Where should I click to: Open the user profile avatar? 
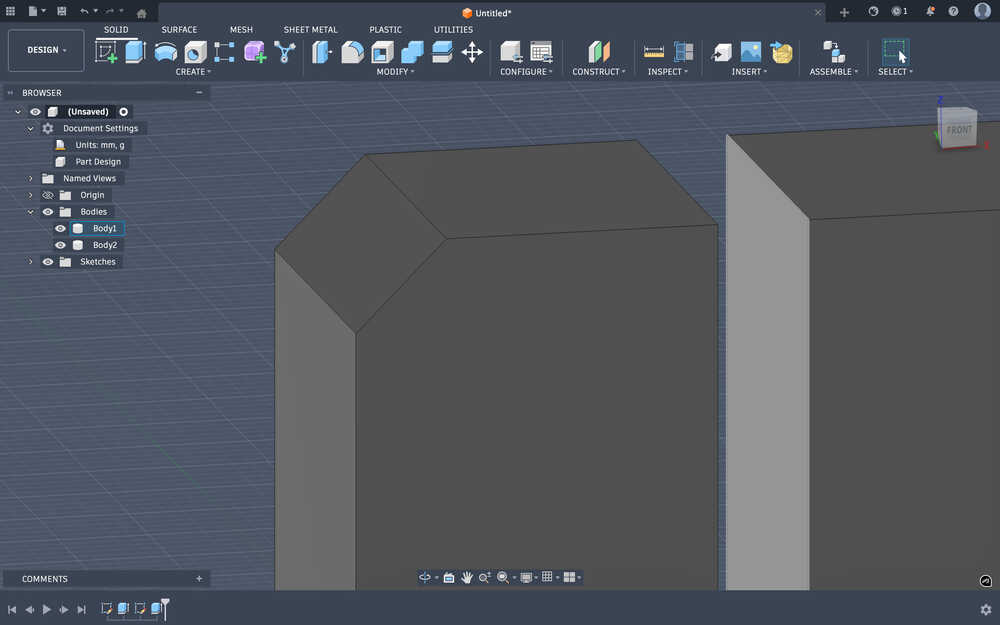982,11
